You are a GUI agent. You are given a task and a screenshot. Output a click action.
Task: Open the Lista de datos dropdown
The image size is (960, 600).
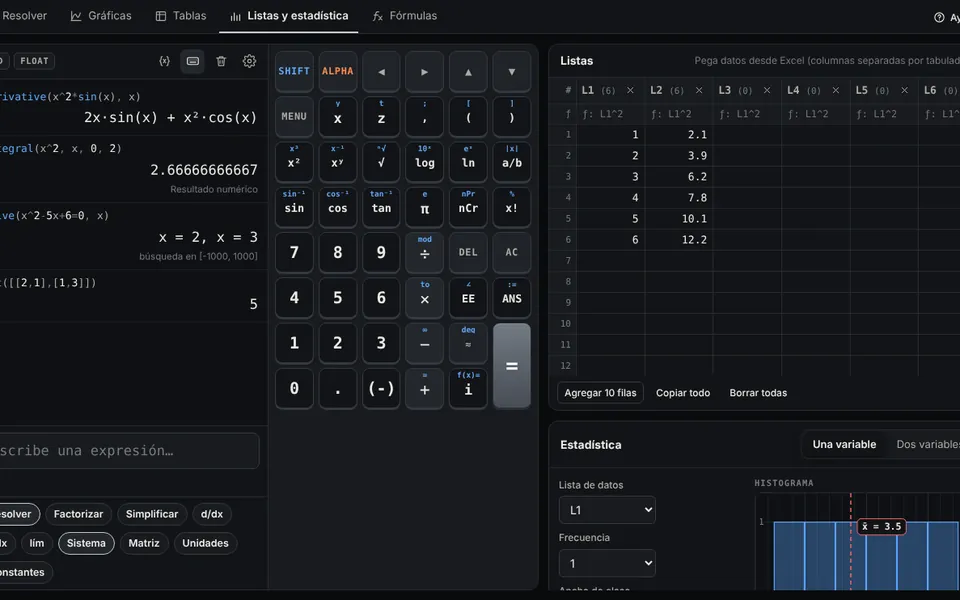[607, 510]
